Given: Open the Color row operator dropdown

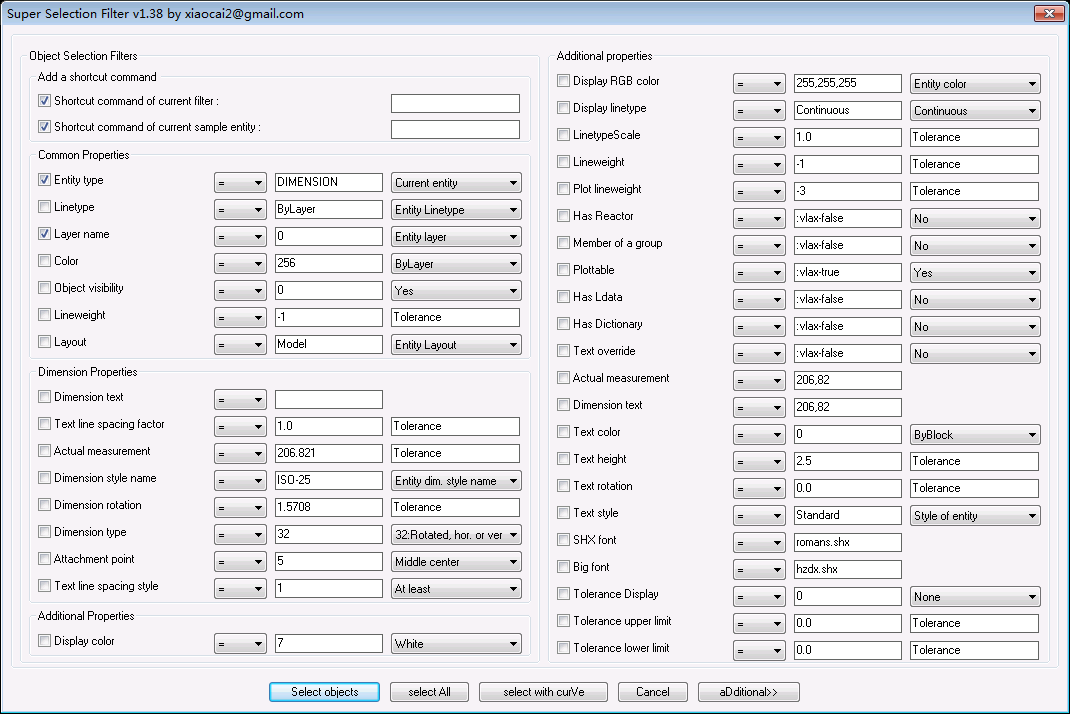Looking at the screenshot, I should coord(240,264).
